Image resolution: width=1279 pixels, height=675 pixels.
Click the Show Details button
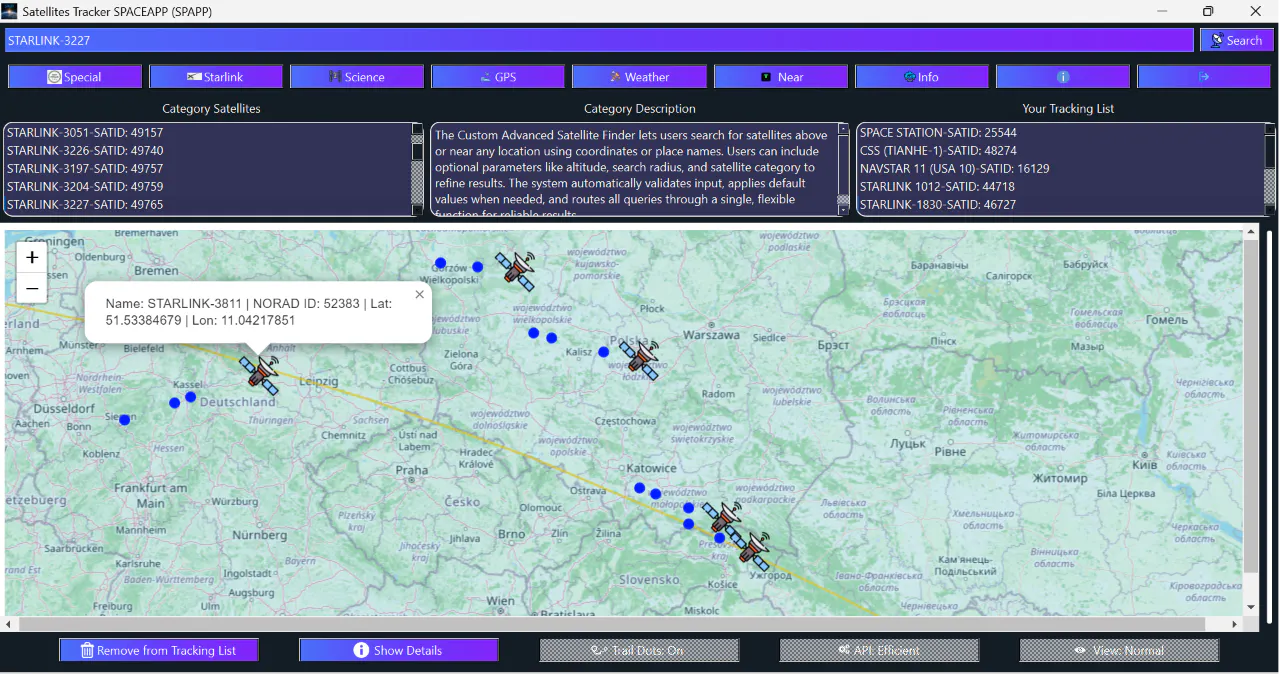[x=398, y=650]
